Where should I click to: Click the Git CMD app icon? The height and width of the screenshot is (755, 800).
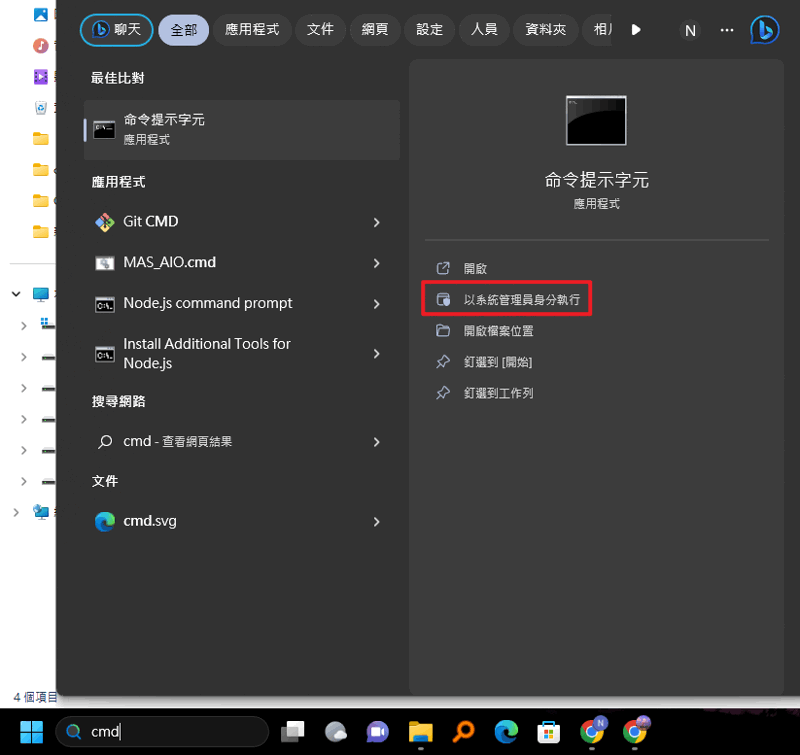[x=105, y=222]
